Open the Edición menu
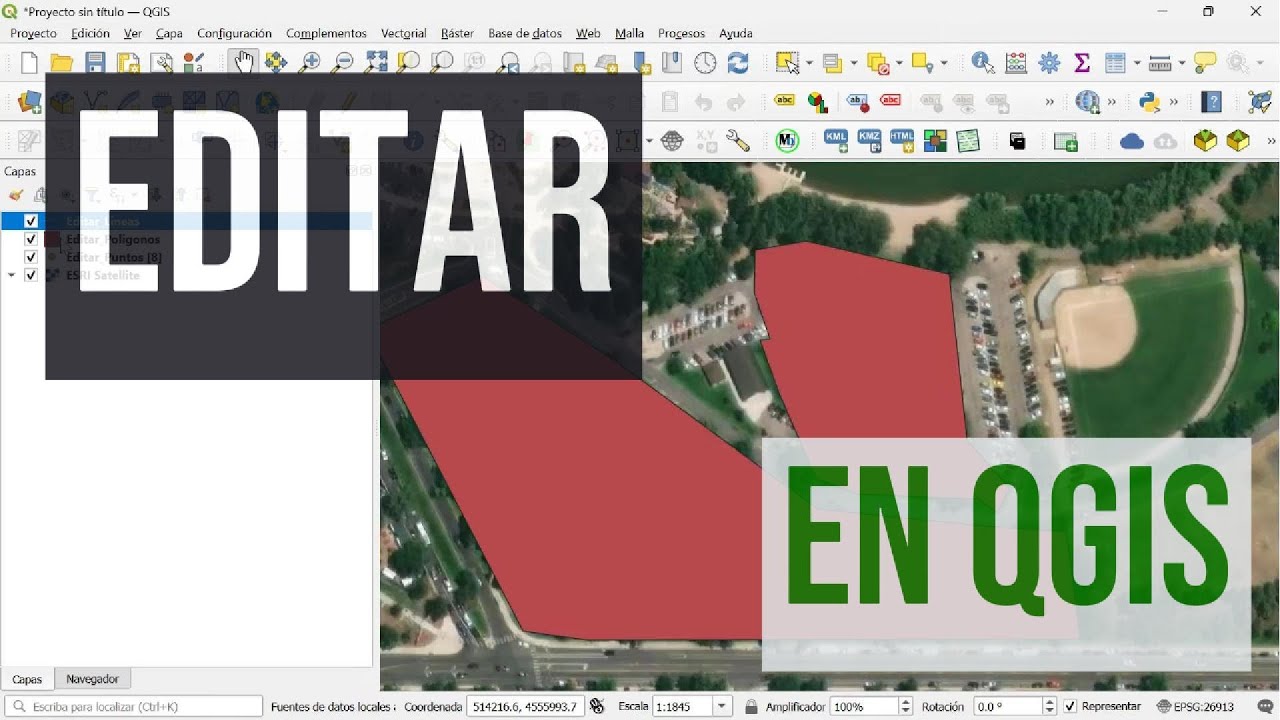 pyautogui.click(x=90, y=33)
